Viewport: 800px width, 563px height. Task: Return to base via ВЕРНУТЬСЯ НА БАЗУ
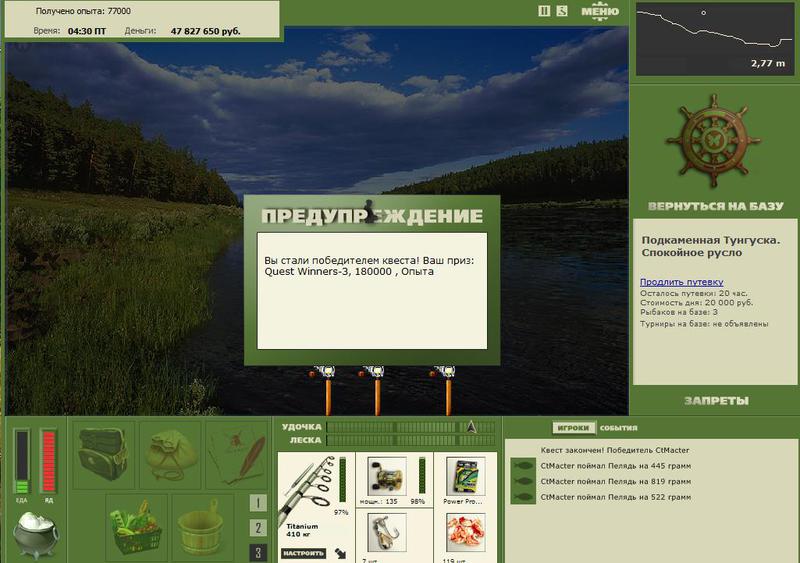pyautogui.click(x=715, y=206)
